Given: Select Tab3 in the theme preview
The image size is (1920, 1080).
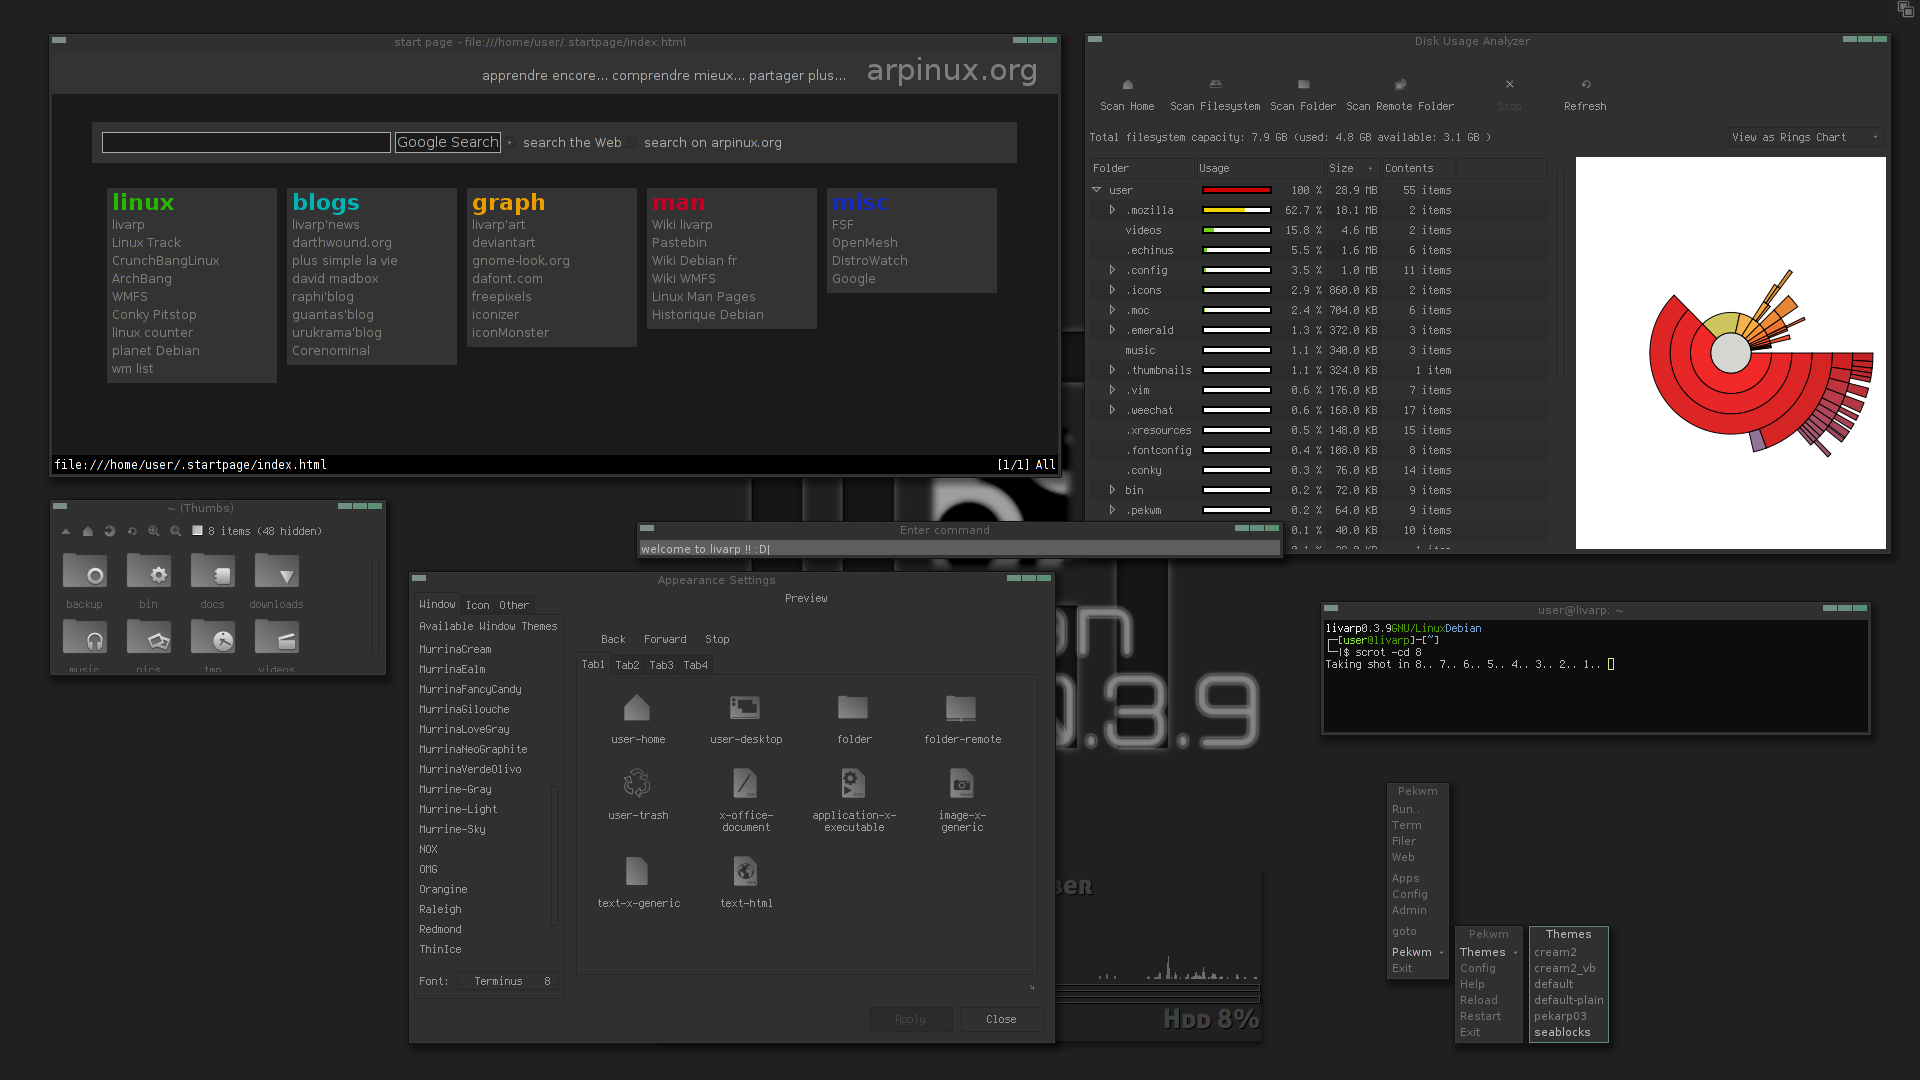Looking at the screenshot, I should (661, 665).
